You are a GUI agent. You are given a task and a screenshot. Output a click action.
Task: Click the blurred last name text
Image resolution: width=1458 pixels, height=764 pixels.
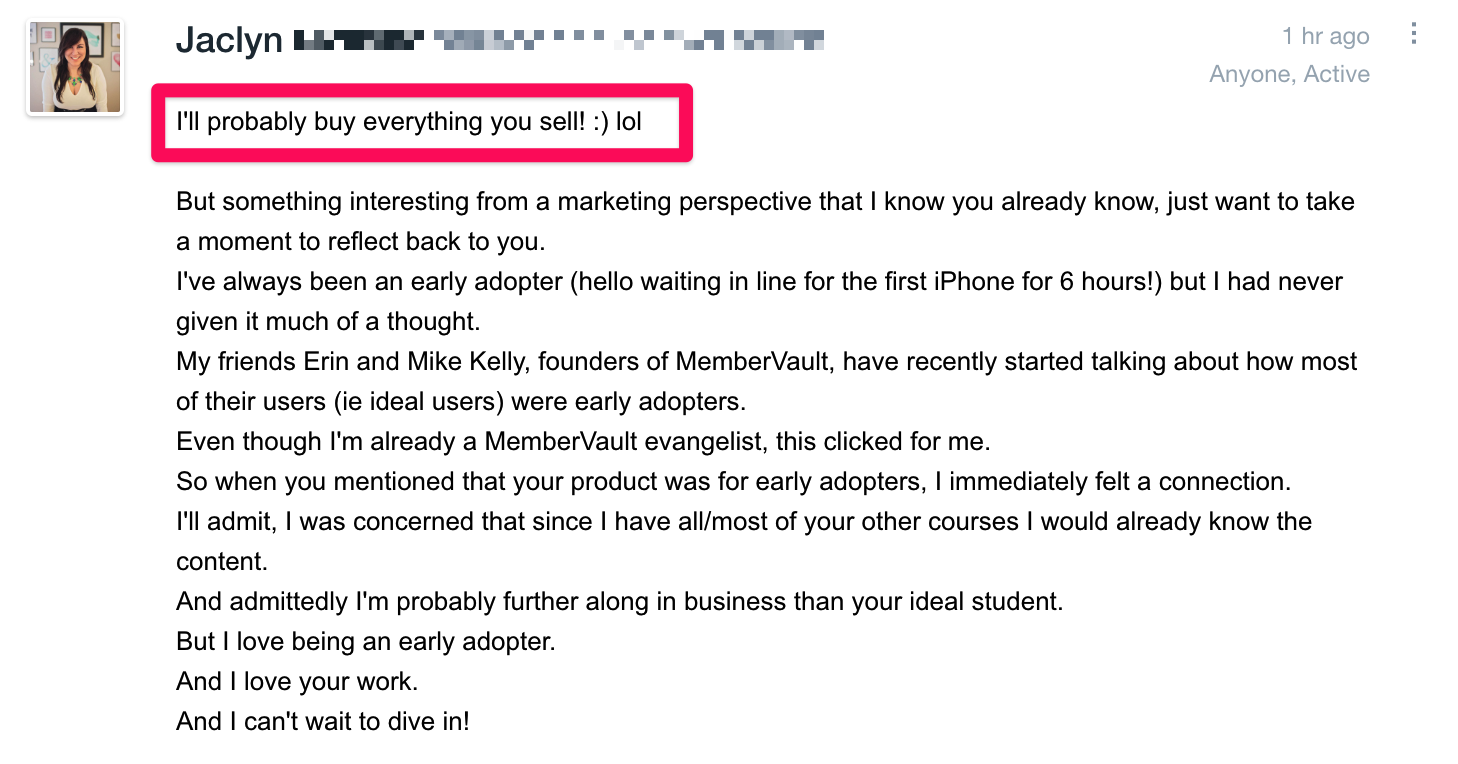(x=560, y=40)
